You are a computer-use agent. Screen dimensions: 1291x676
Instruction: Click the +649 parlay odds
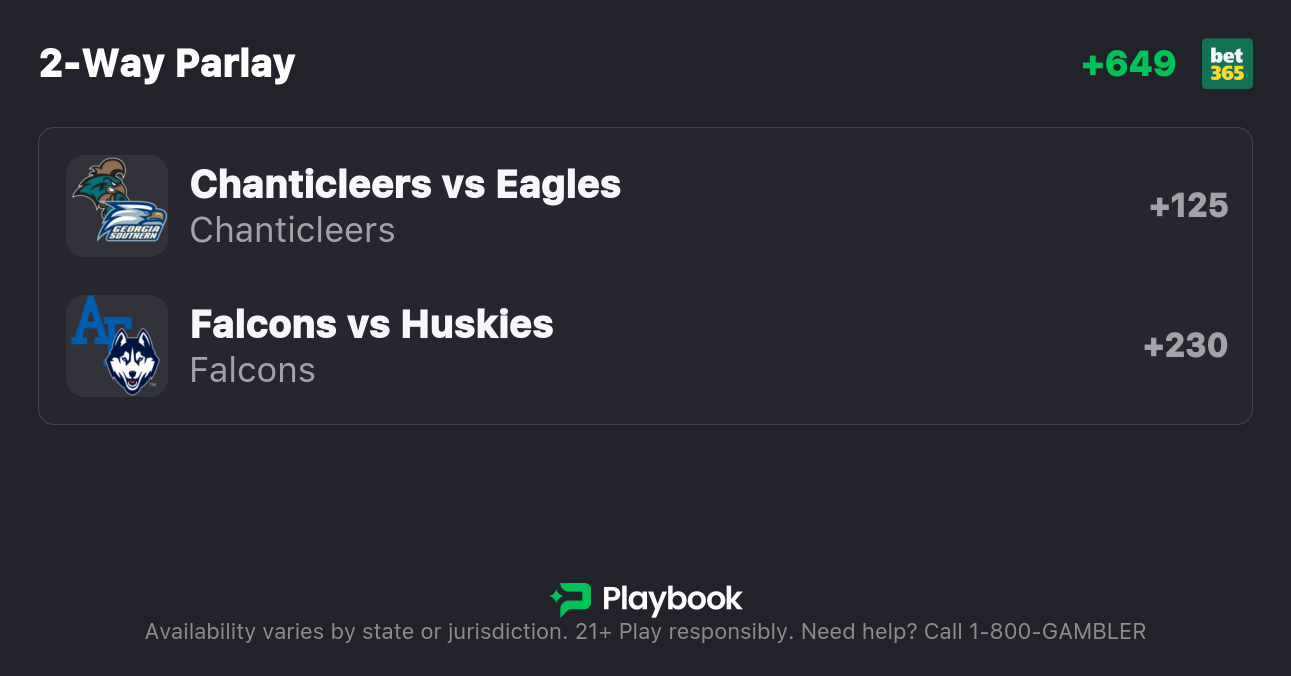pos(1129,63)
